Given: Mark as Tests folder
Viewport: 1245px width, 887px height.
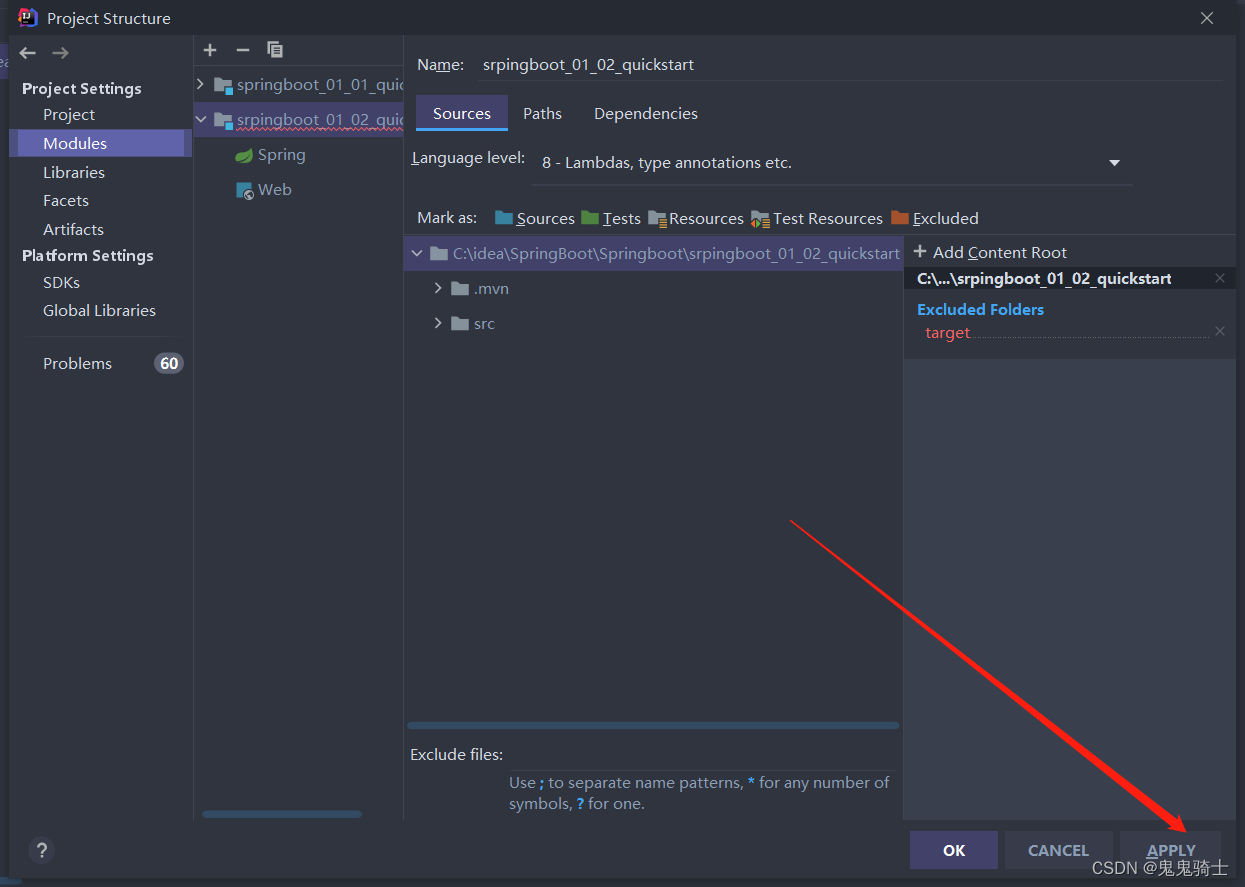Looking at the screenshot, I should pyautogui.click(x=611, y=218).
